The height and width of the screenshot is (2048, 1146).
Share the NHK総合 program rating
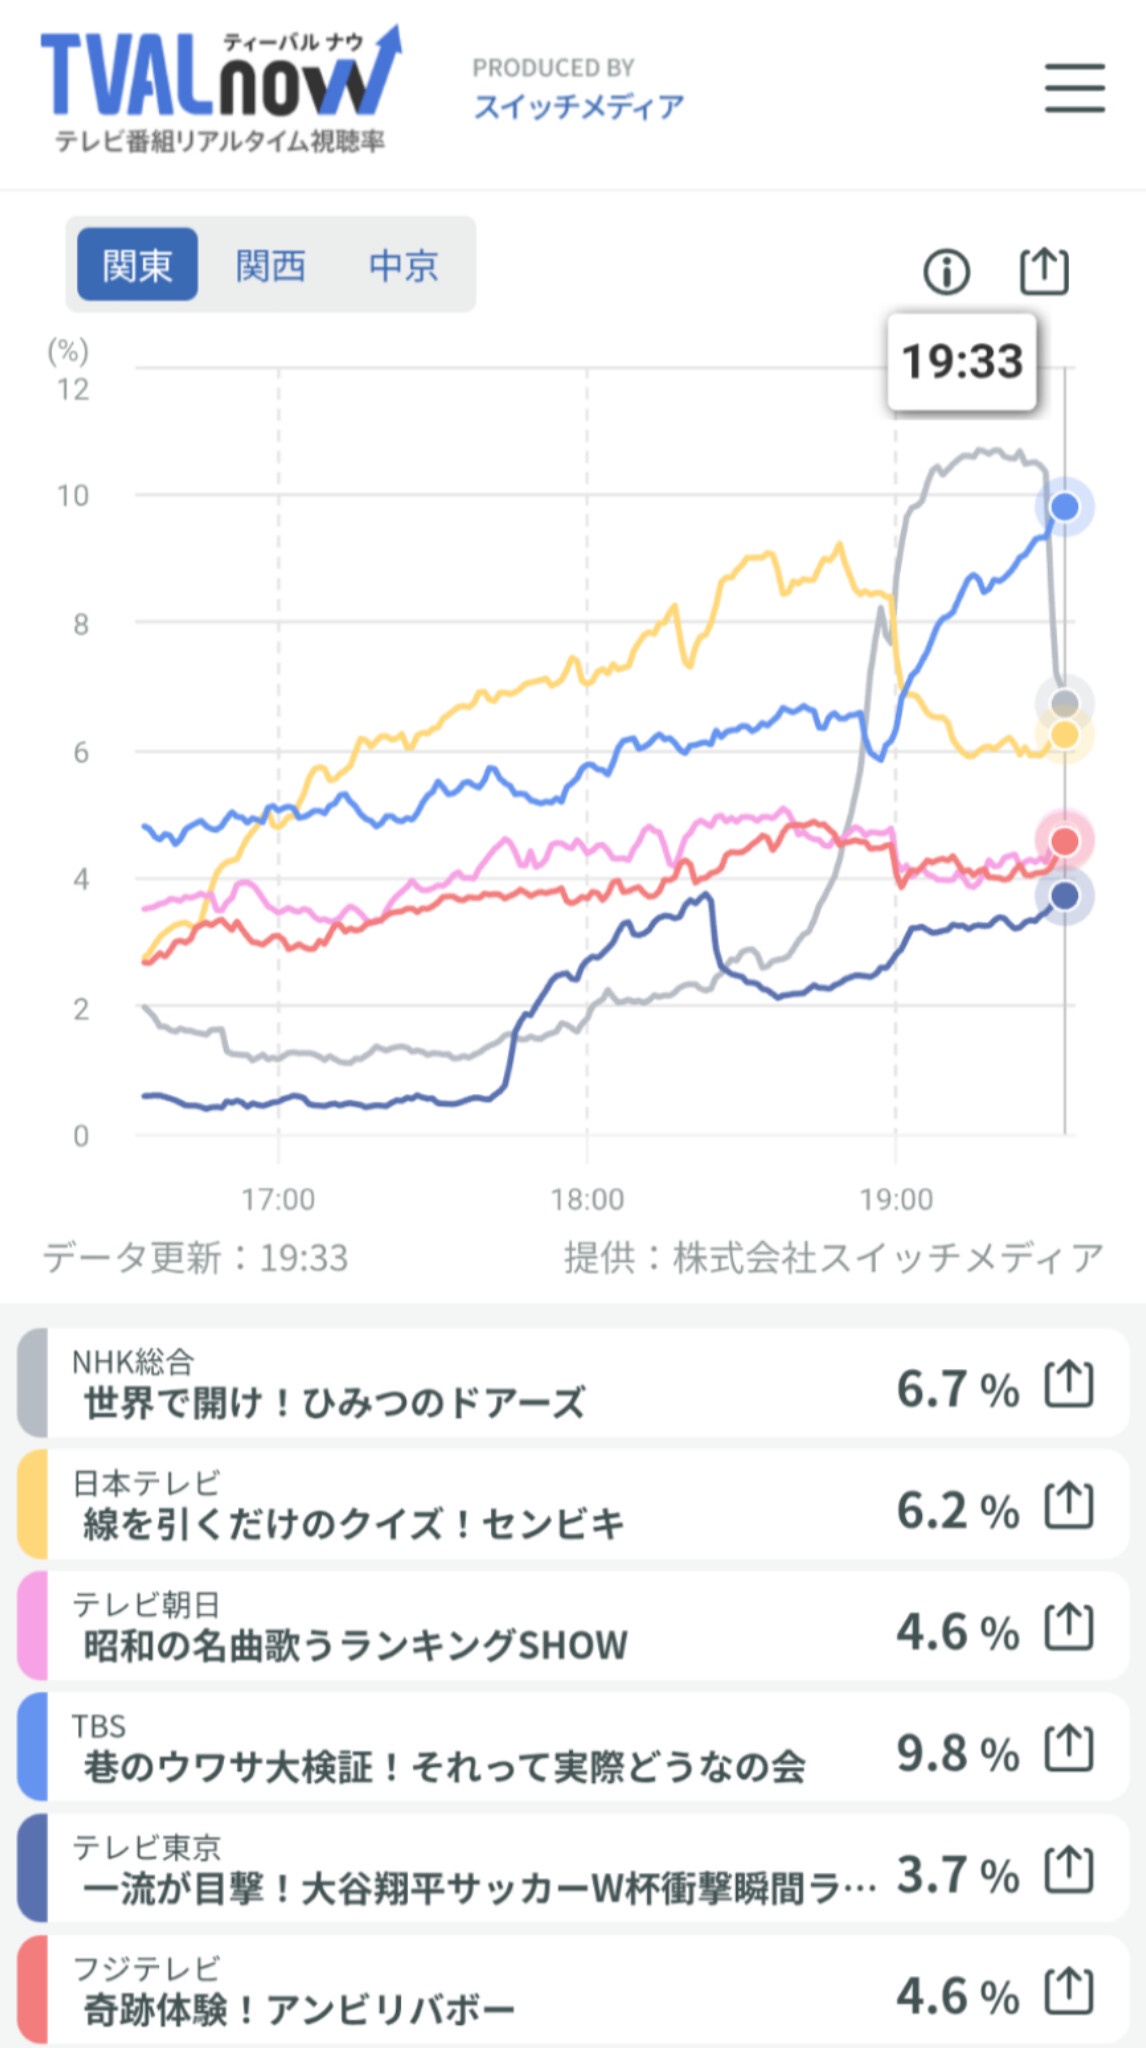[1069, 1385]
